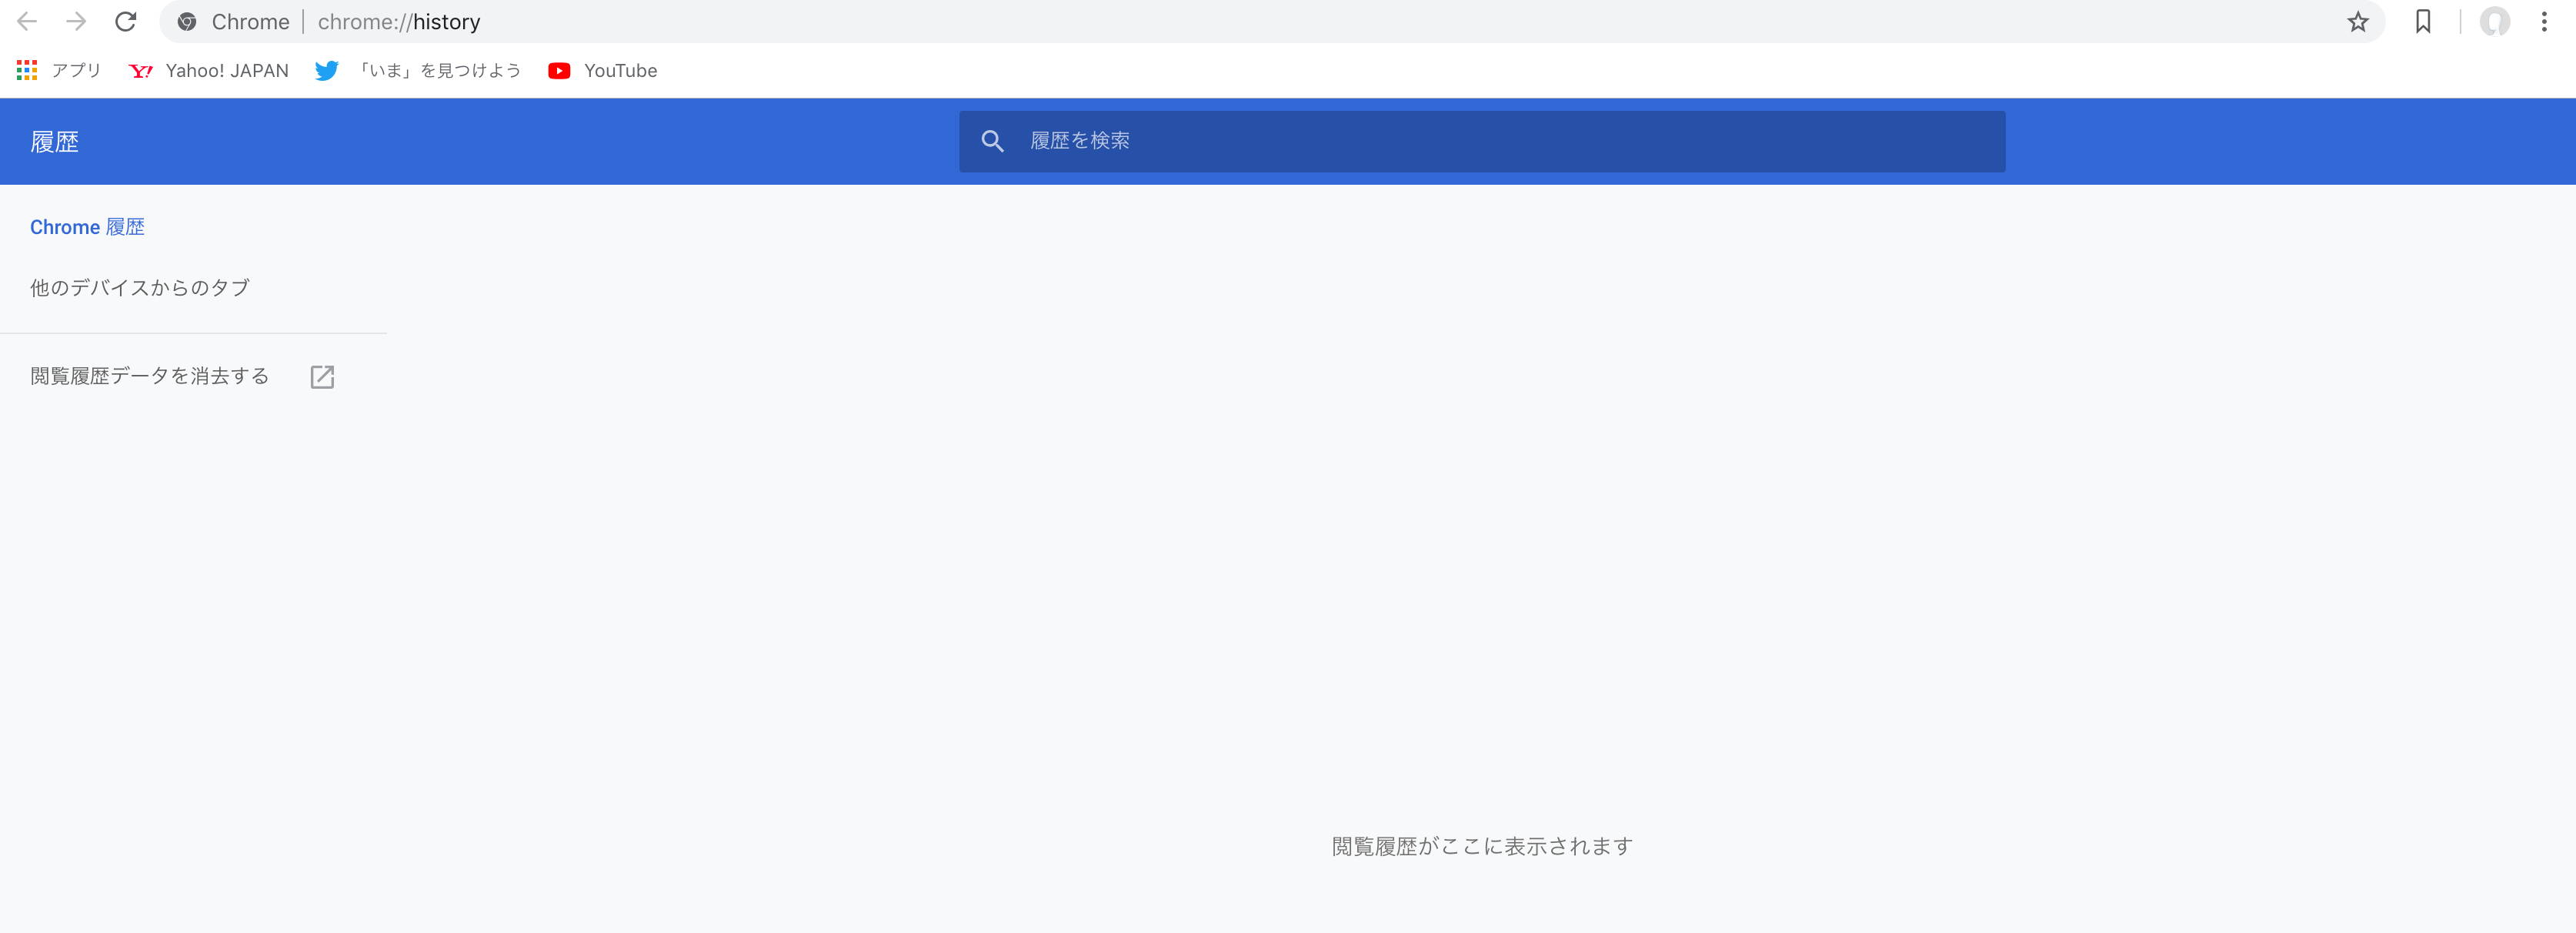Open the reading list bookmark icon
Viewport: 2576px width, 933px height.
2423,22
